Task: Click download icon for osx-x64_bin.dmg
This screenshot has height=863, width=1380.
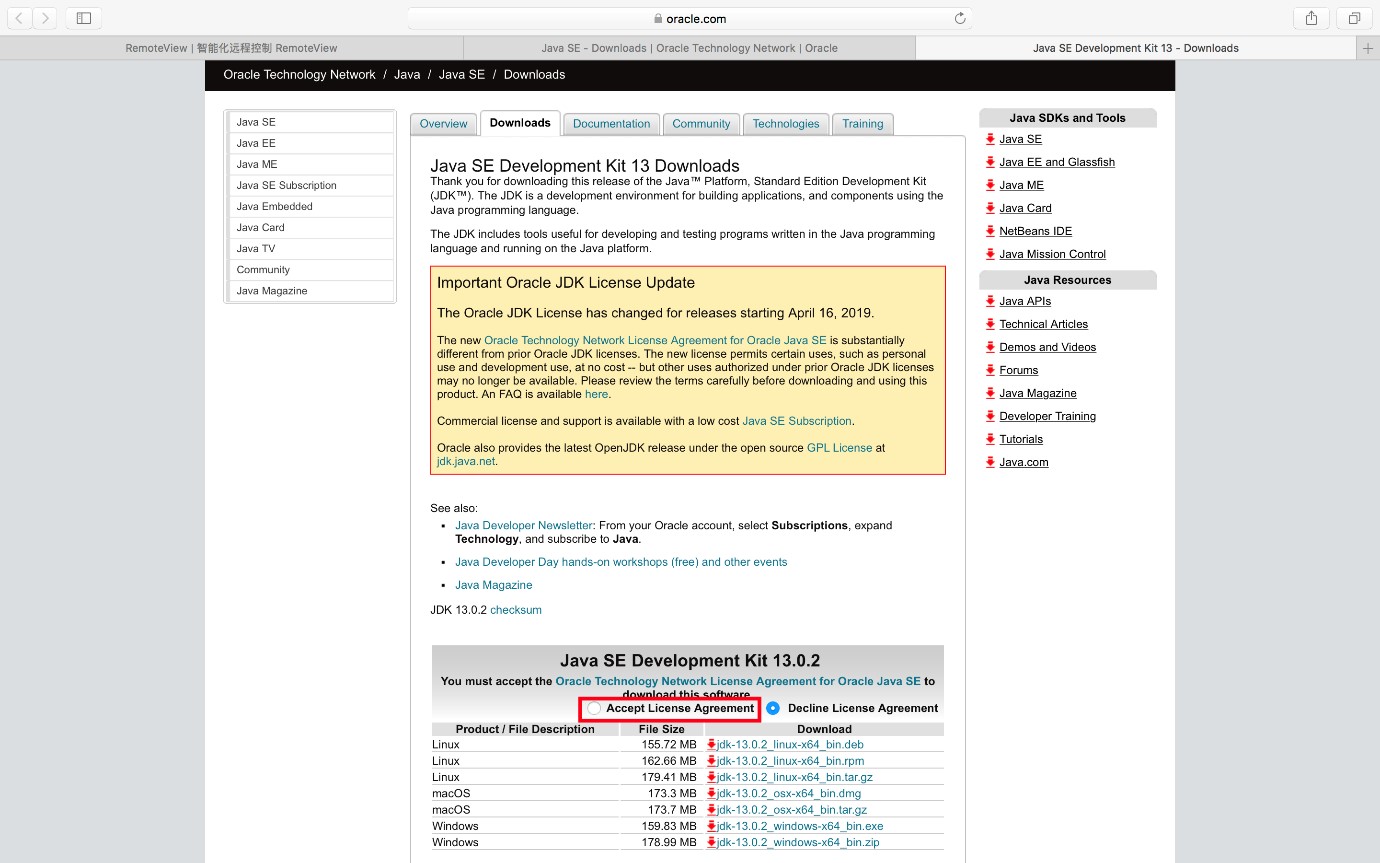Action: click(712, 793)
